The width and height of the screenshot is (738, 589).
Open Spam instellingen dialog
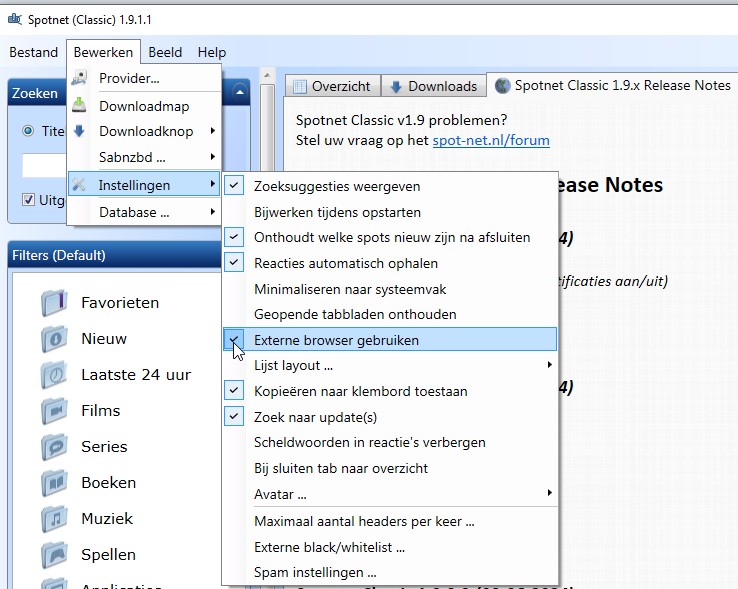(389, 573)
